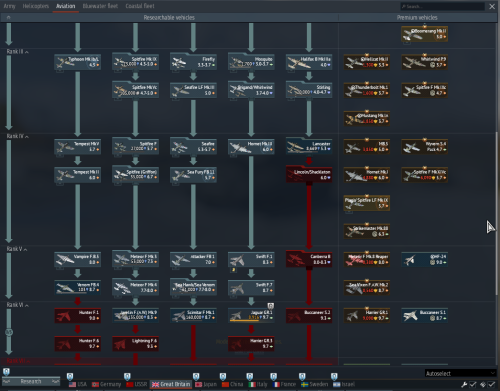
Task: Select premium Buccaneer S.1 card
Action: 425,315
